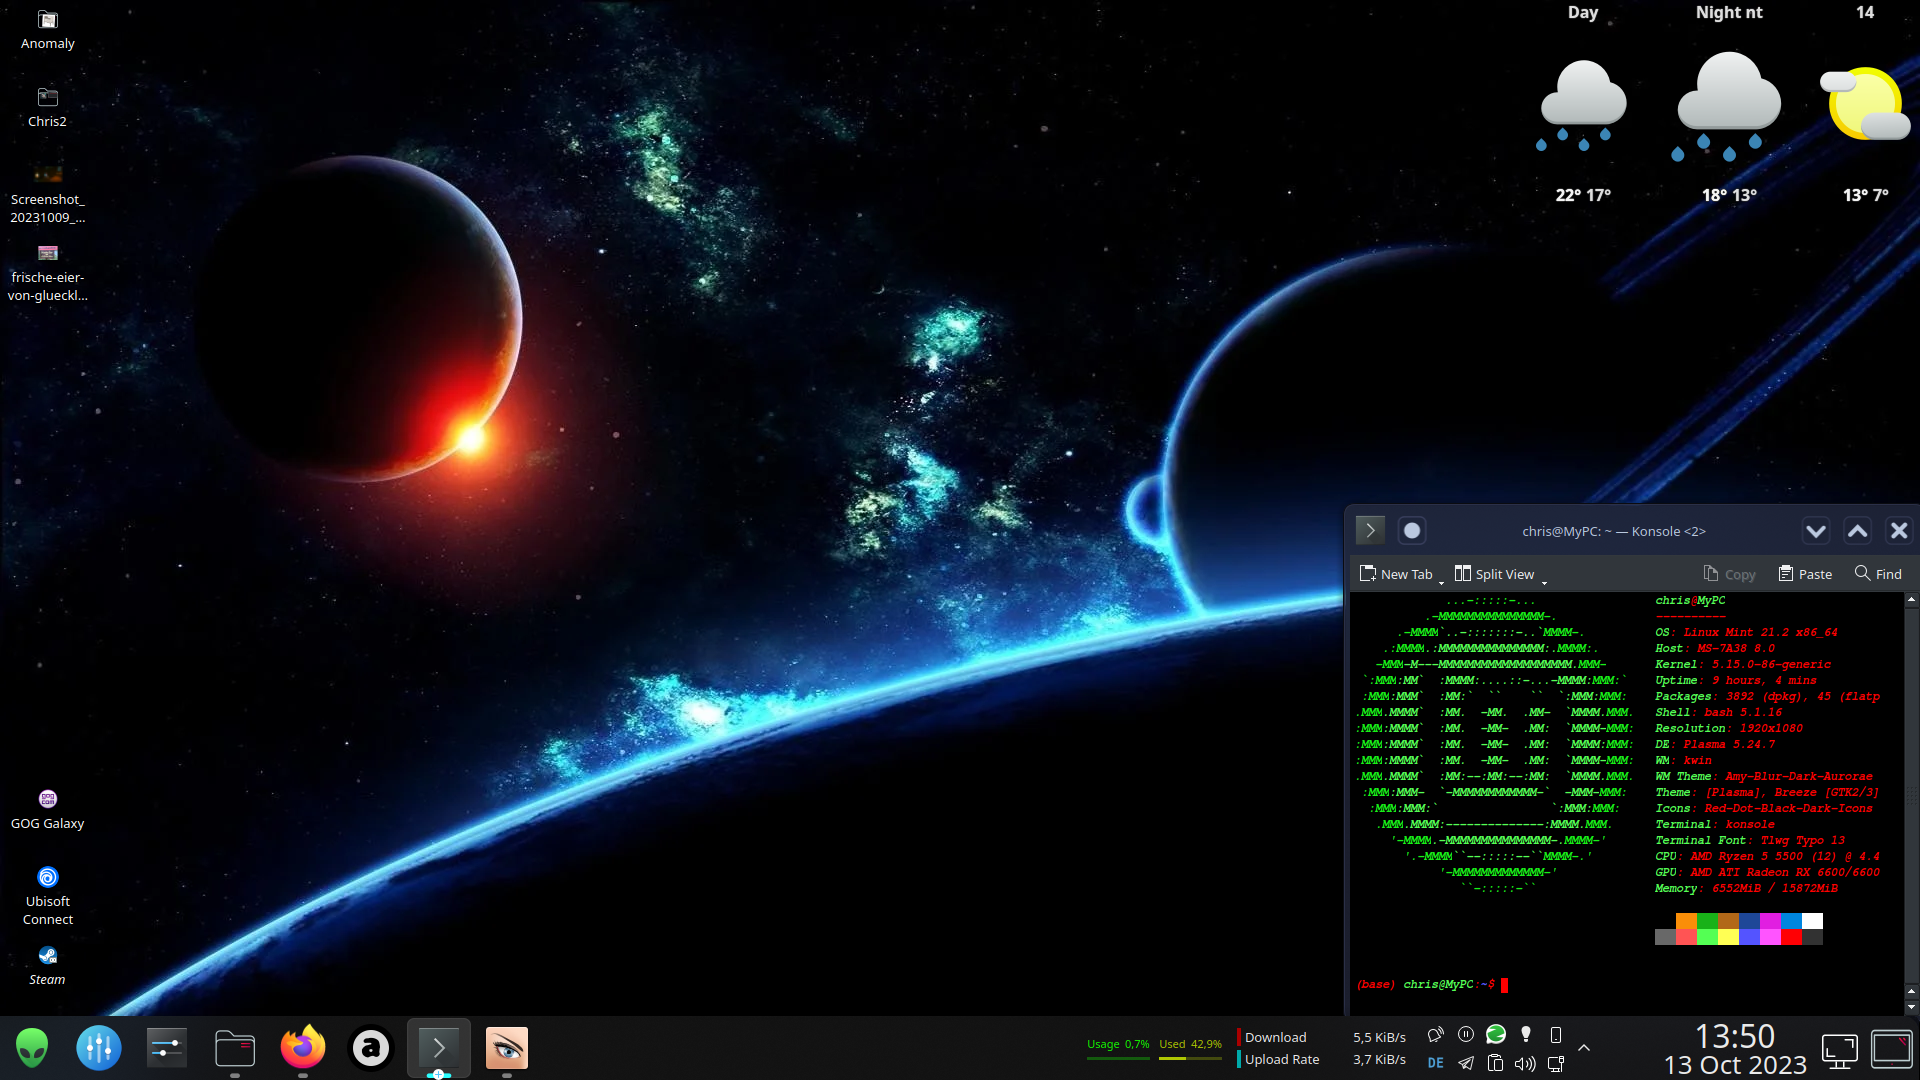Open the clipboard manager in the tray
The height and width of the screenshot is (1080, 1920).
1496,1064
